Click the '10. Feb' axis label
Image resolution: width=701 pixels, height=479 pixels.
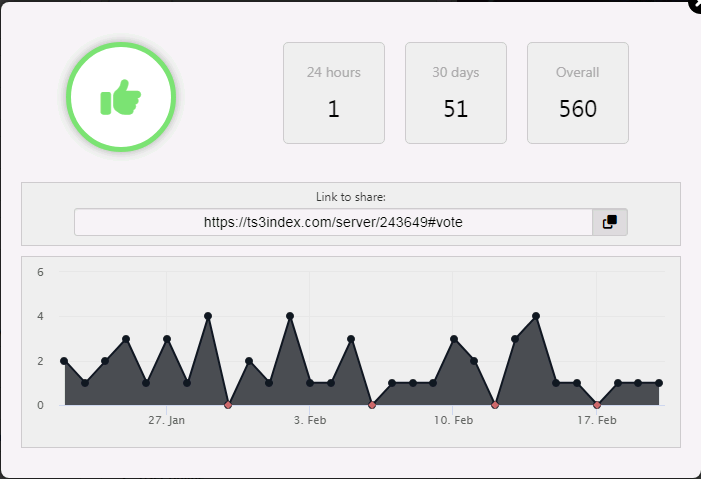coord(453,420)
